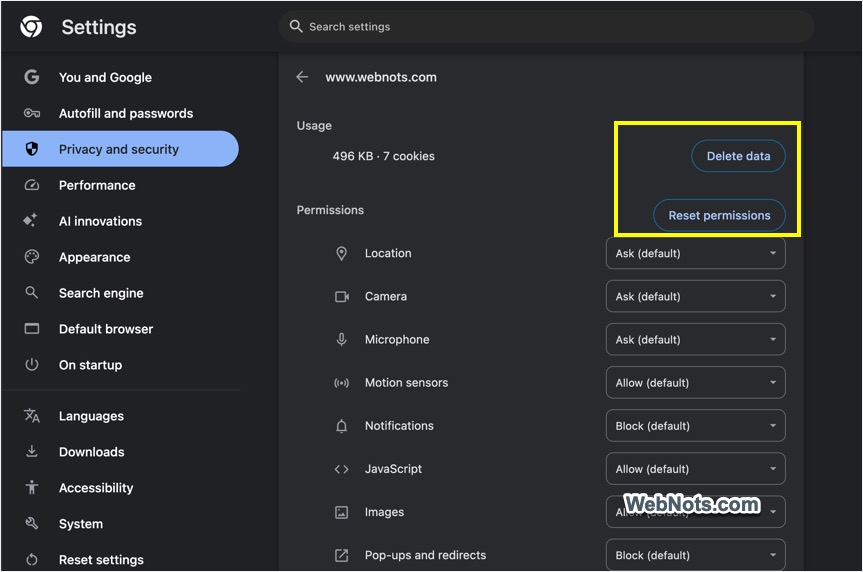This screenshot has height=572, width=863.
Task: Open the Camera permission dropdown
Action: [695, 296]
